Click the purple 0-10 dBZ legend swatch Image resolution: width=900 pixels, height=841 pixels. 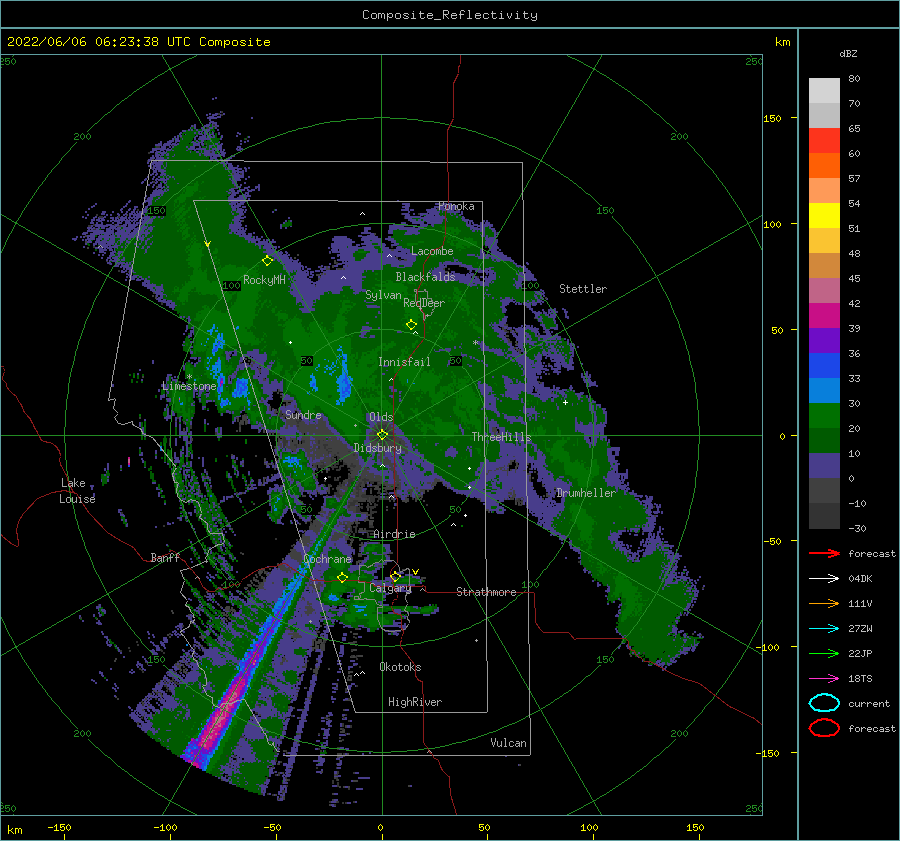point(824,466)
